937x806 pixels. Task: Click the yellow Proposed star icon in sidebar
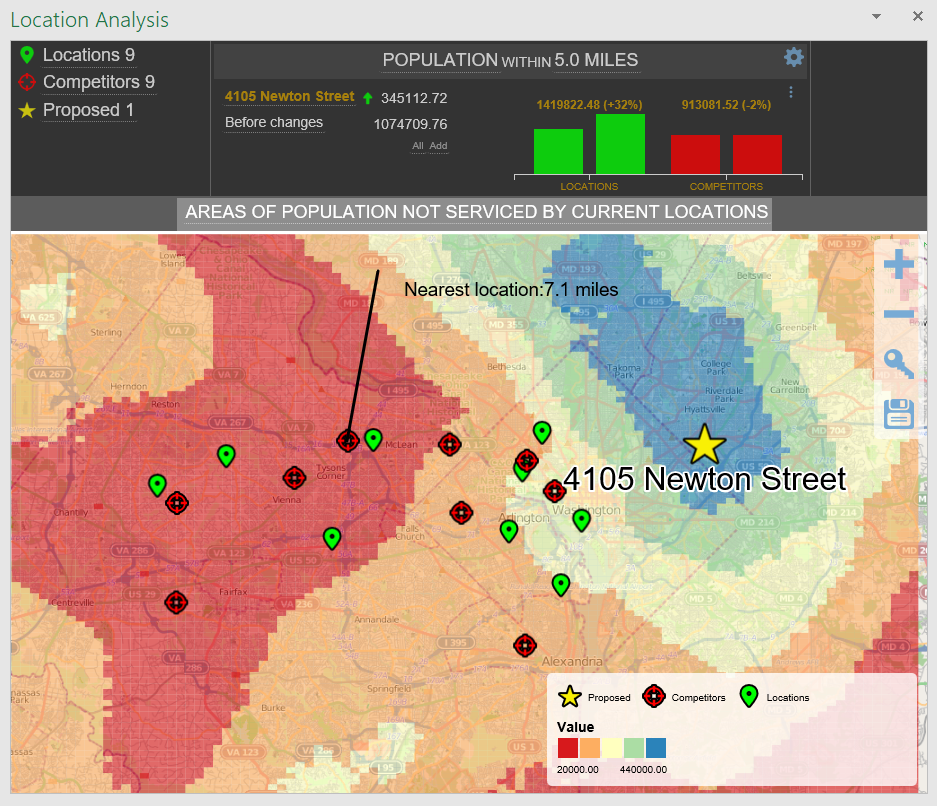point(27,110)
